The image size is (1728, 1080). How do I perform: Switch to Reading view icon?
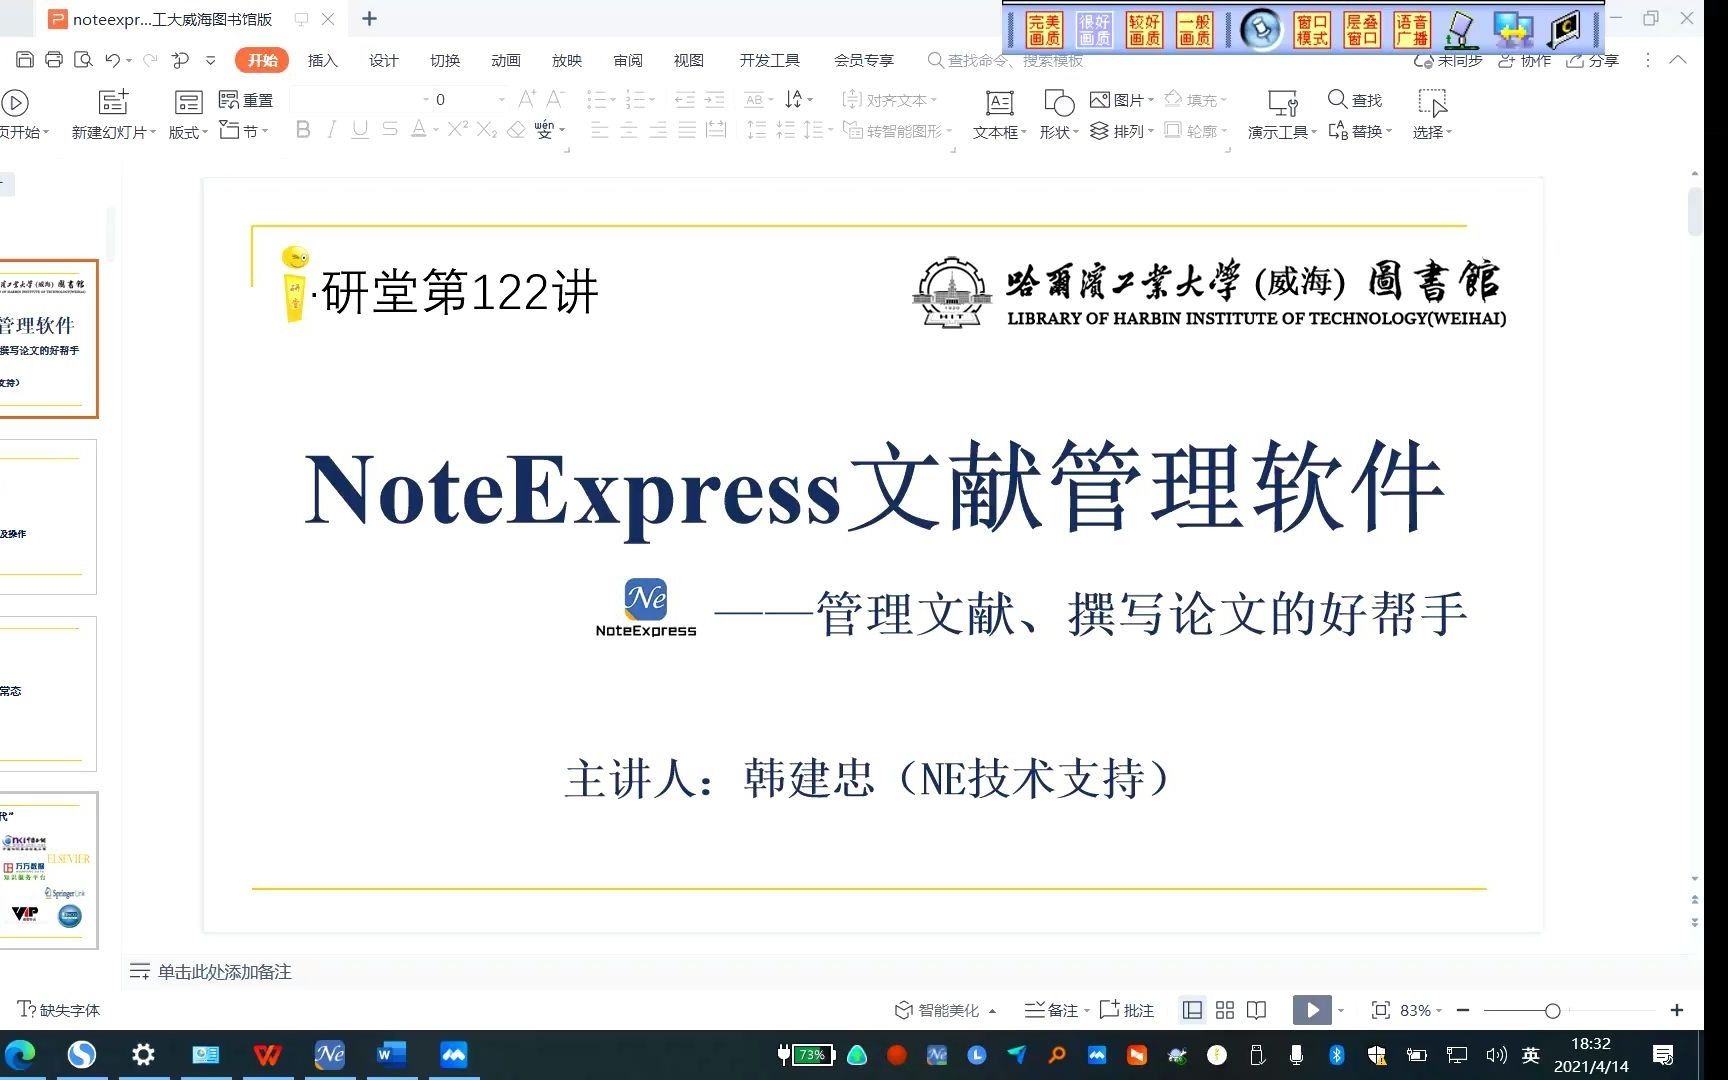(x=1257, y=1010)
